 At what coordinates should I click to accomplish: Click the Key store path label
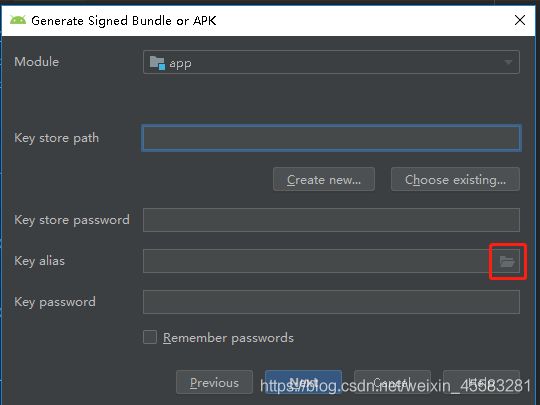click(56, 138)
